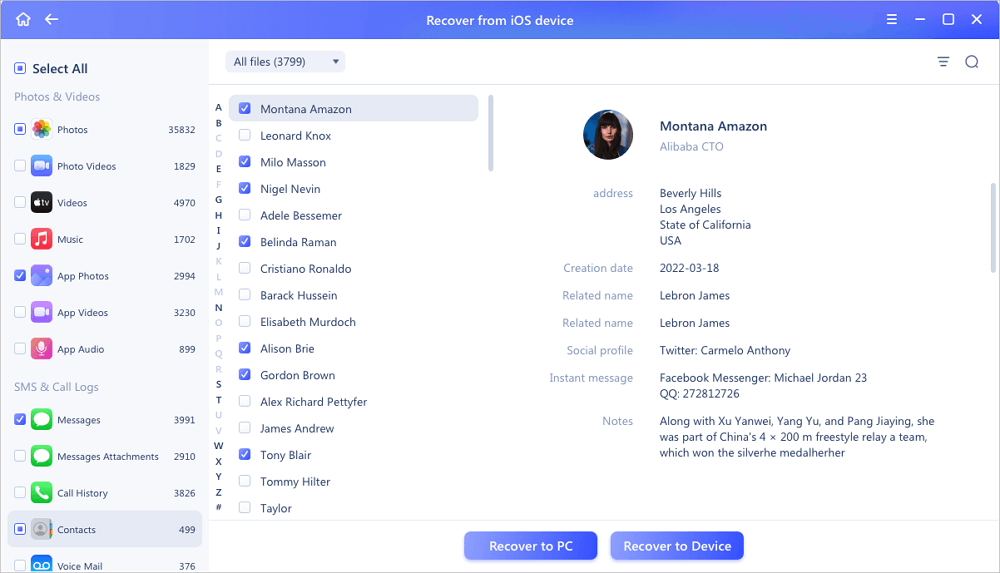Screen dimensions: 1000x573
Task: Uncheck the App Photos checkbox
Action: (x=20, y=276)
